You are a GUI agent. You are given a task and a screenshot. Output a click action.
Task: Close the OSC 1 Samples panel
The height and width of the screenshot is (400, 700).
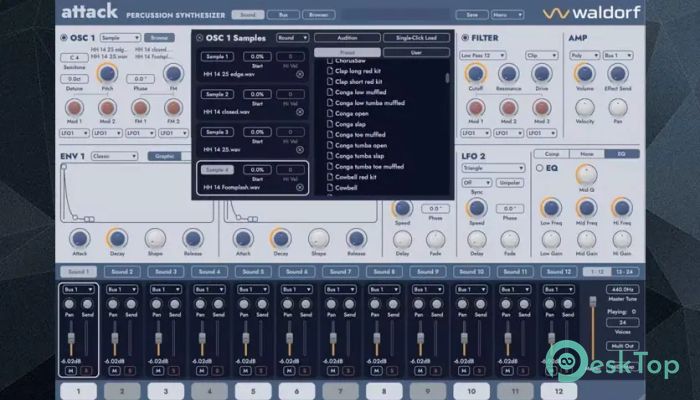click(x=200, y=38)
